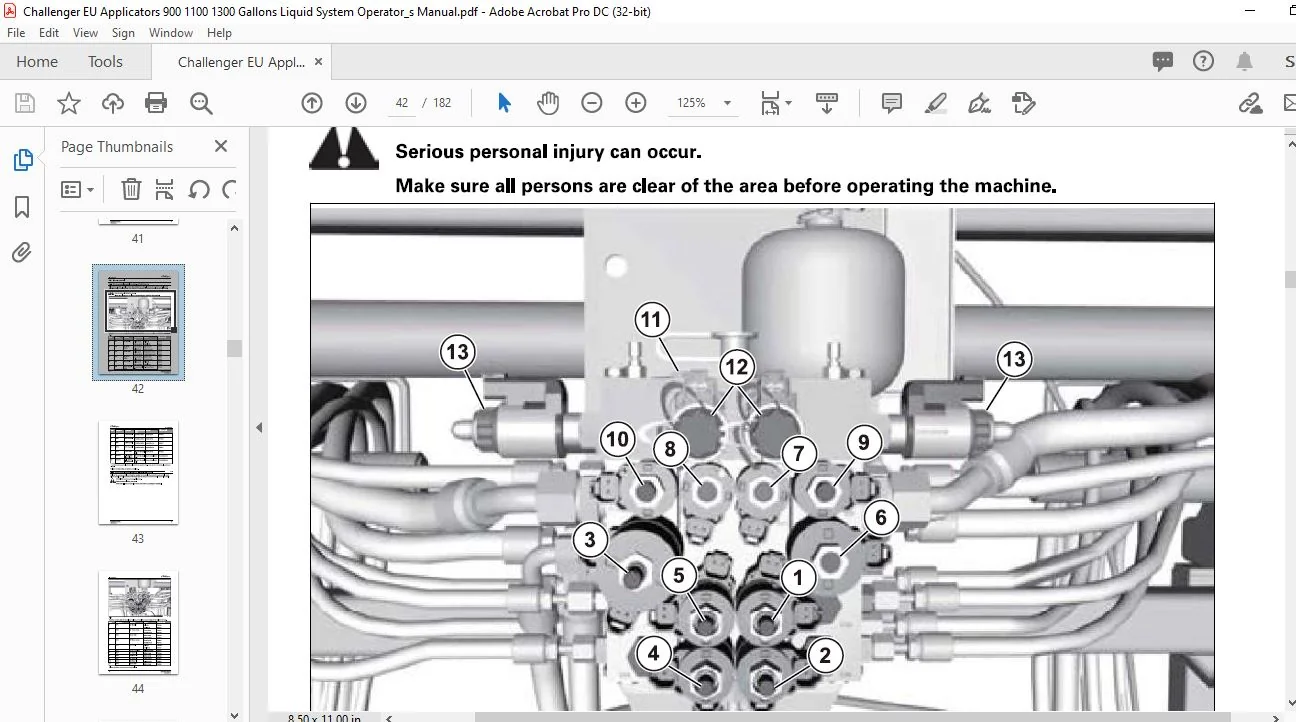Switch to the Home tab
This screenshot has width=1296, height=722.
coord(37,62)
